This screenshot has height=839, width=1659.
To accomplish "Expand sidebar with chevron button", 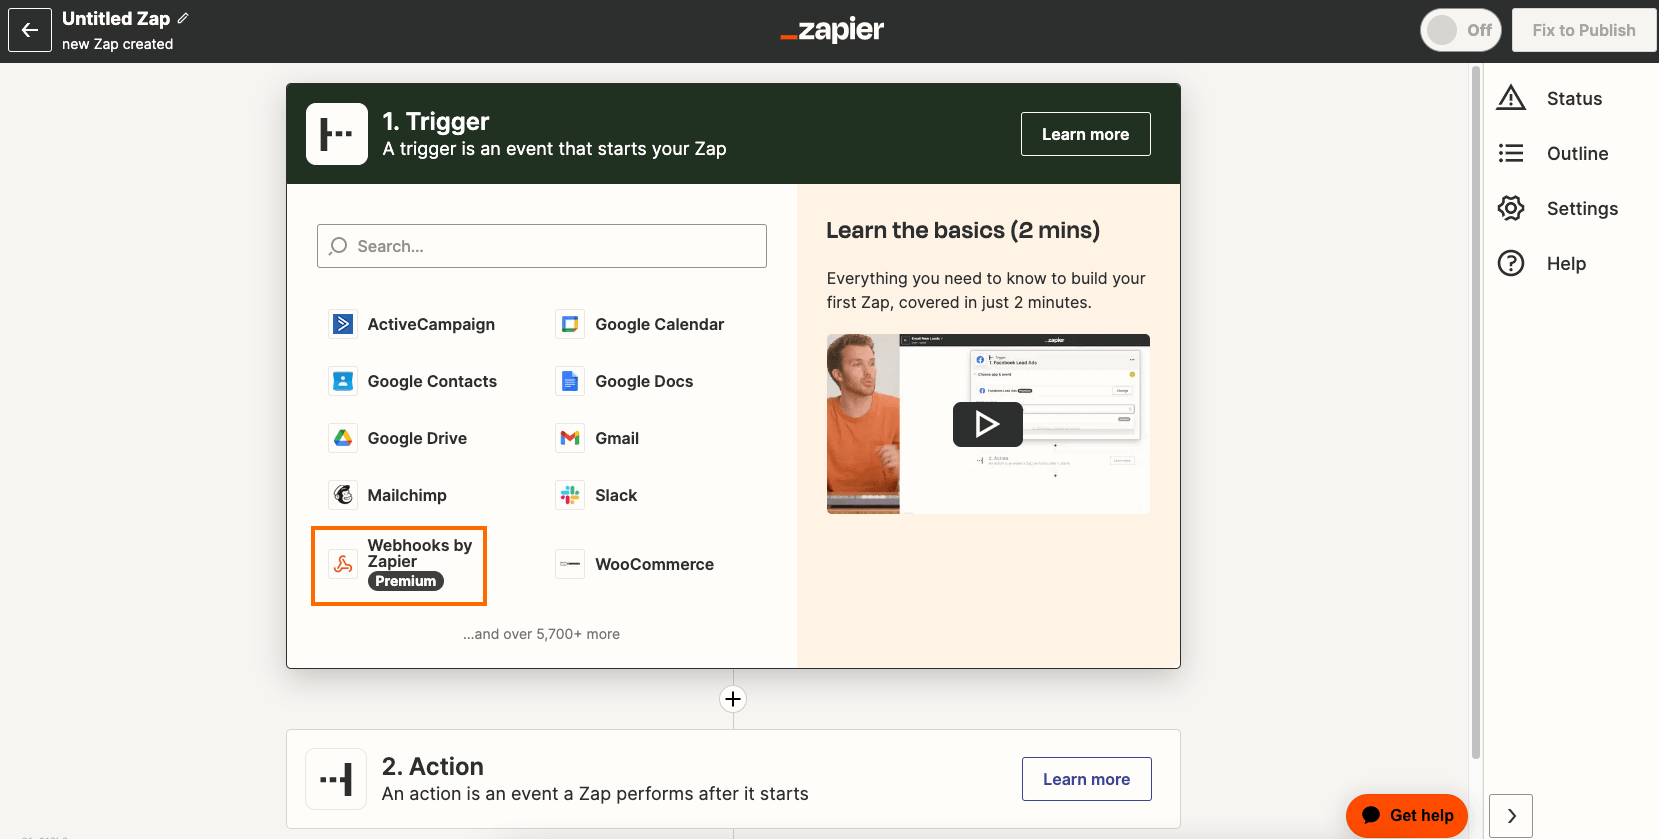I will [x=1511, y=816].
